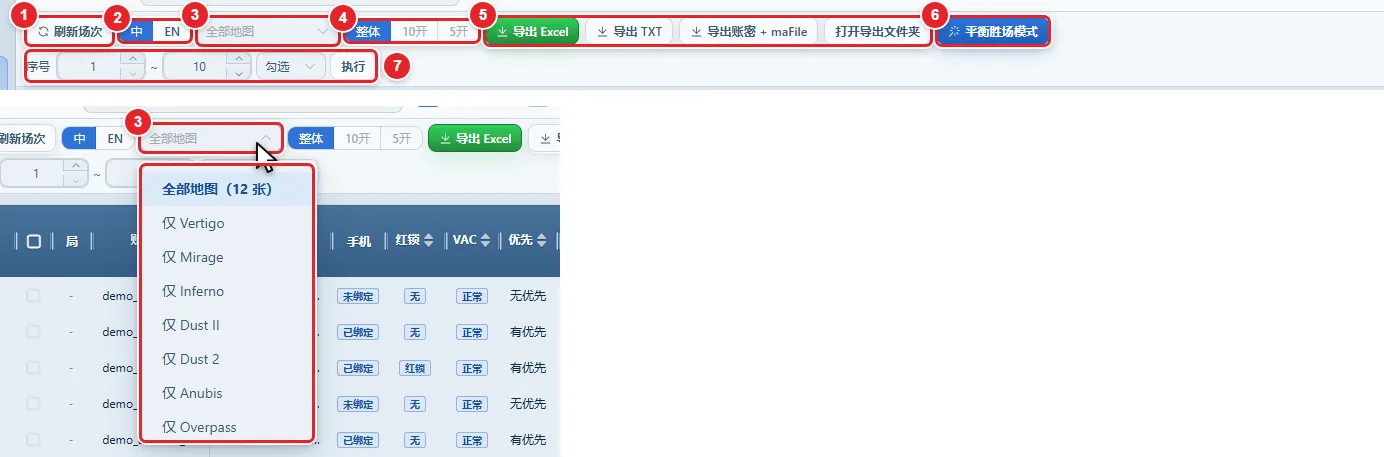Viewport: 1384px width, 457px height.
Task: Click green 导出 Excel button in top strip
Action: click(532, 32)
